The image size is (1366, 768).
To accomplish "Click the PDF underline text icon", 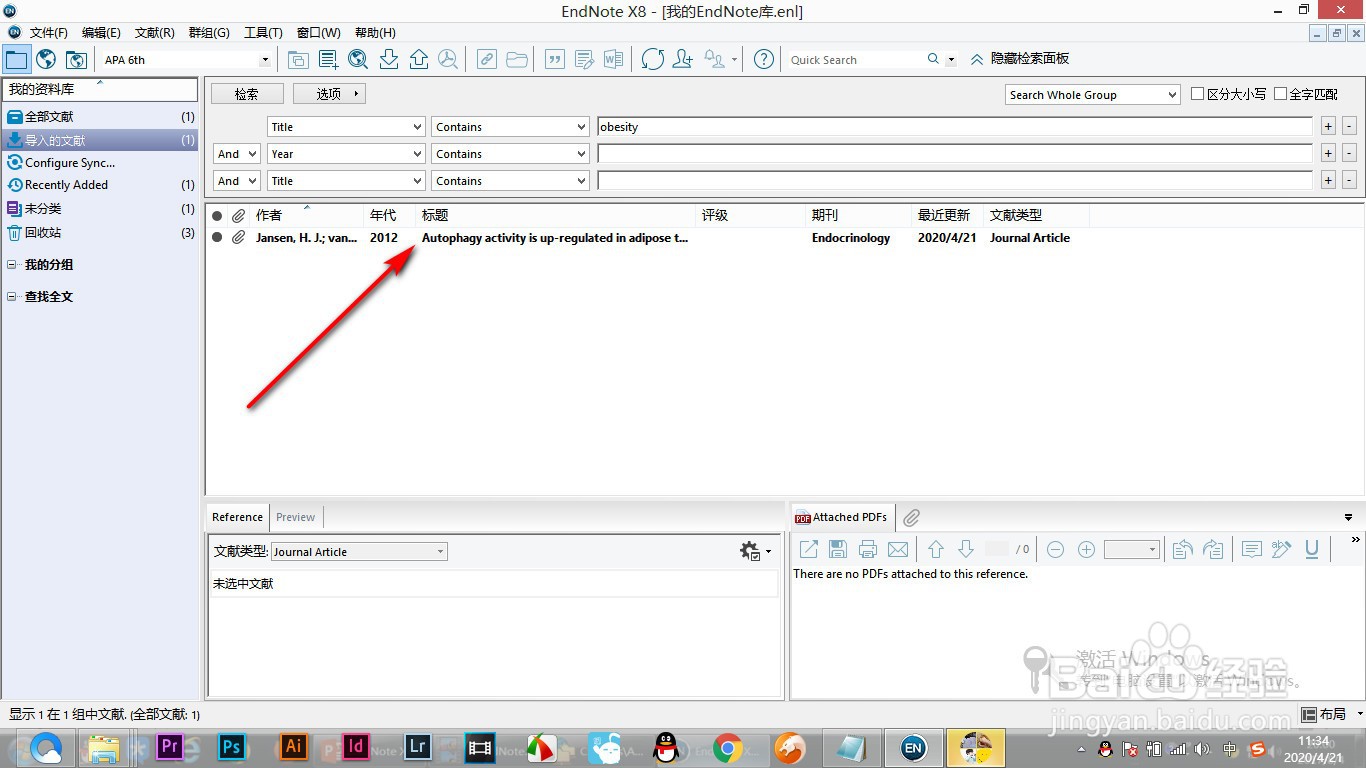I will tap(1312, 549).
